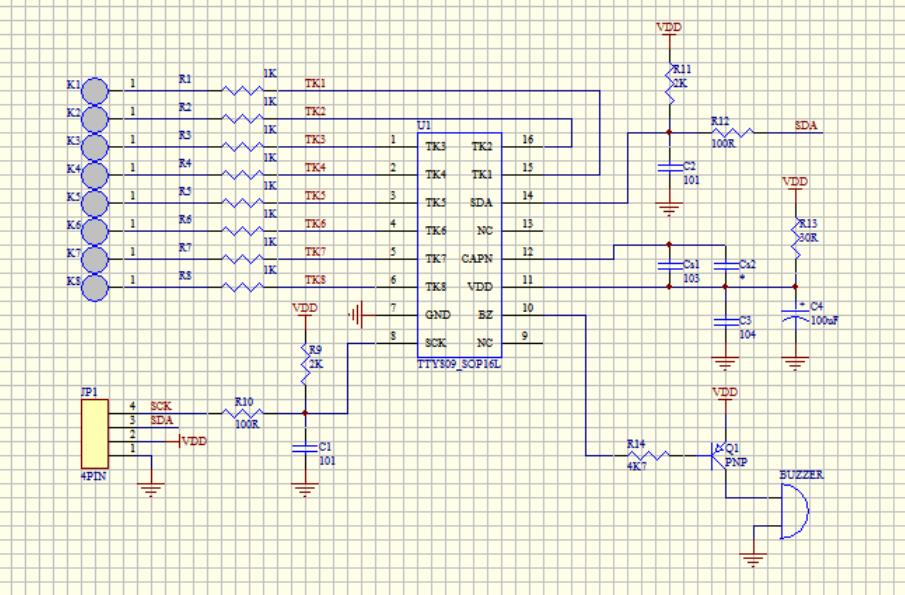Select the K1 touch pad circle
The image size is (905, 595).
[95, 91]
